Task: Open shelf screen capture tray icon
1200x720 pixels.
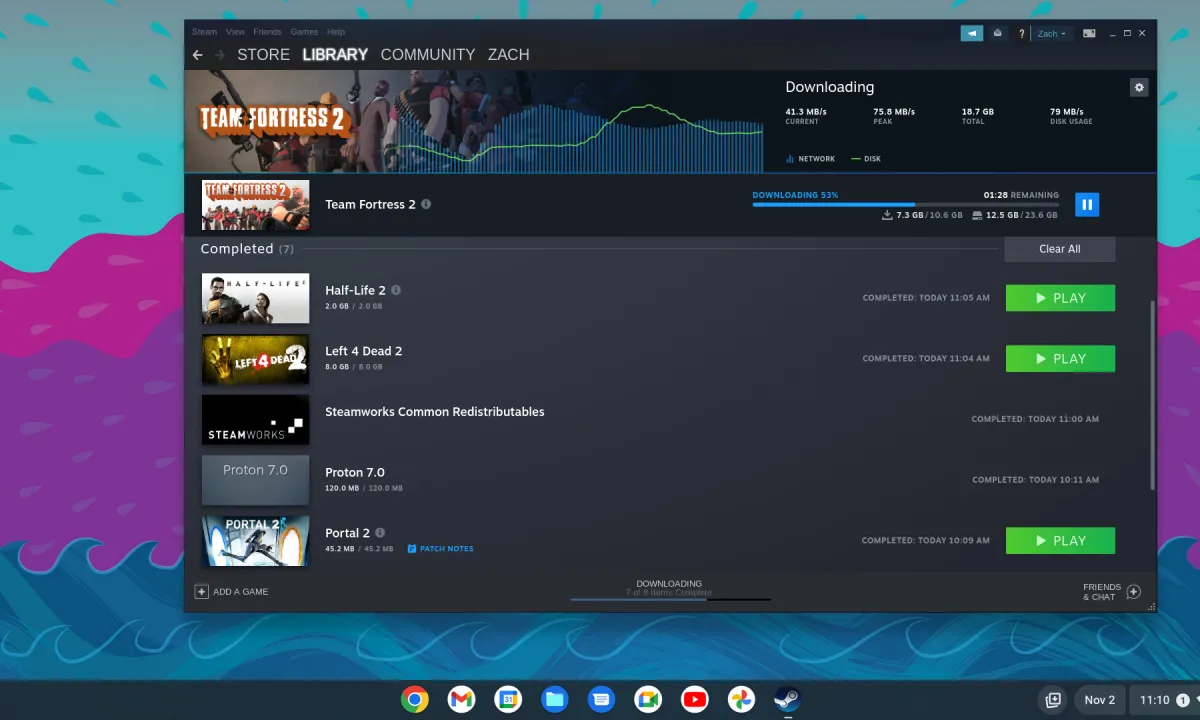Action: 1053,700
